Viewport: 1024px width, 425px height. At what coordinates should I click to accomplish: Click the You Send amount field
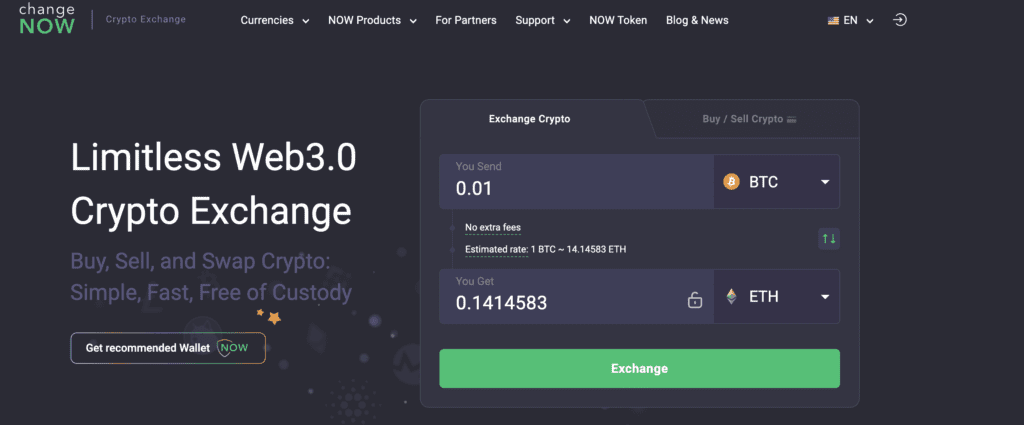576,181
